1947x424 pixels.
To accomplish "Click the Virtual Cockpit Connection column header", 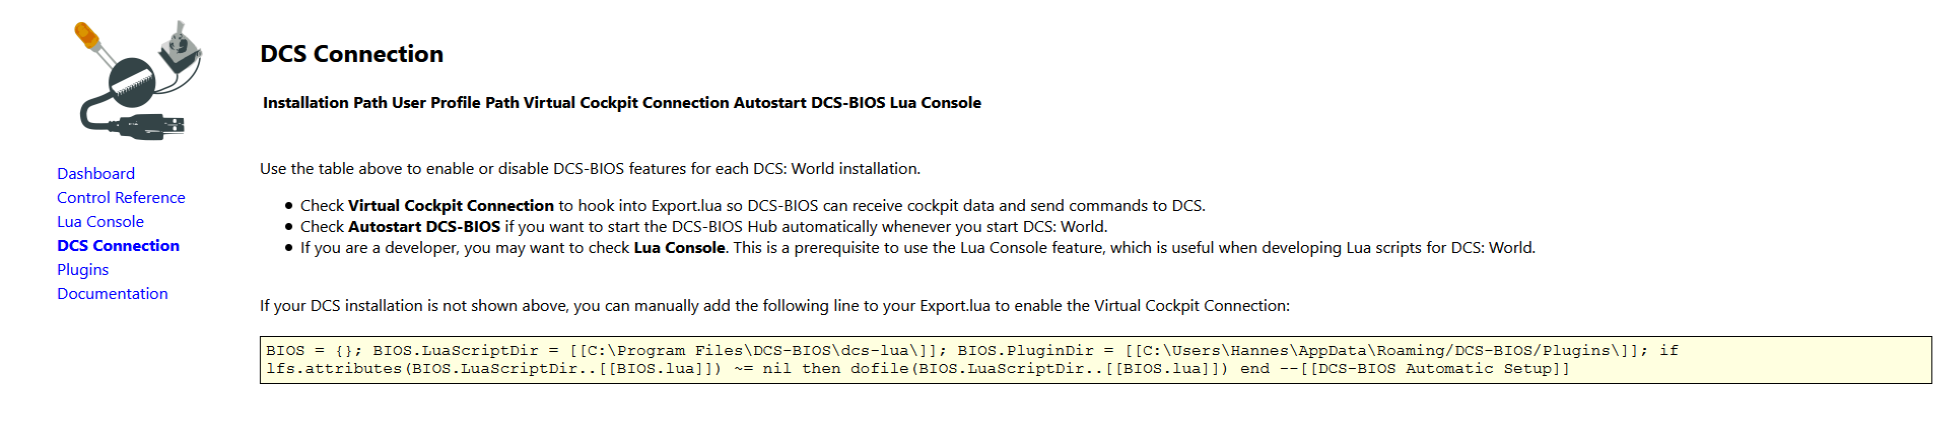I will [626, 103].
